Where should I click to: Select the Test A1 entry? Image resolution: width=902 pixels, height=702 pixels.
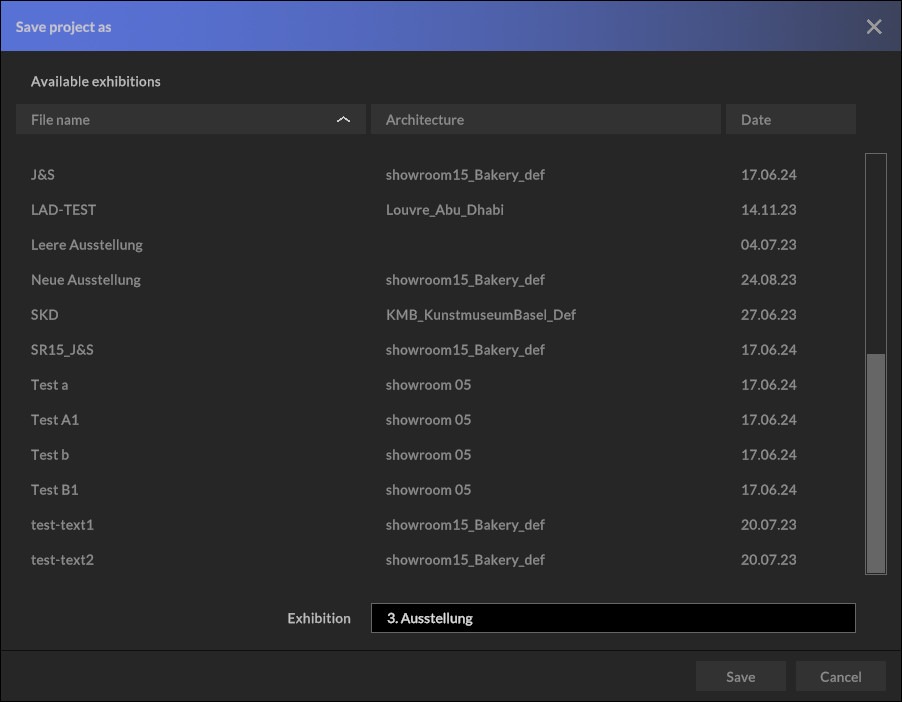(x=55, y=420)
